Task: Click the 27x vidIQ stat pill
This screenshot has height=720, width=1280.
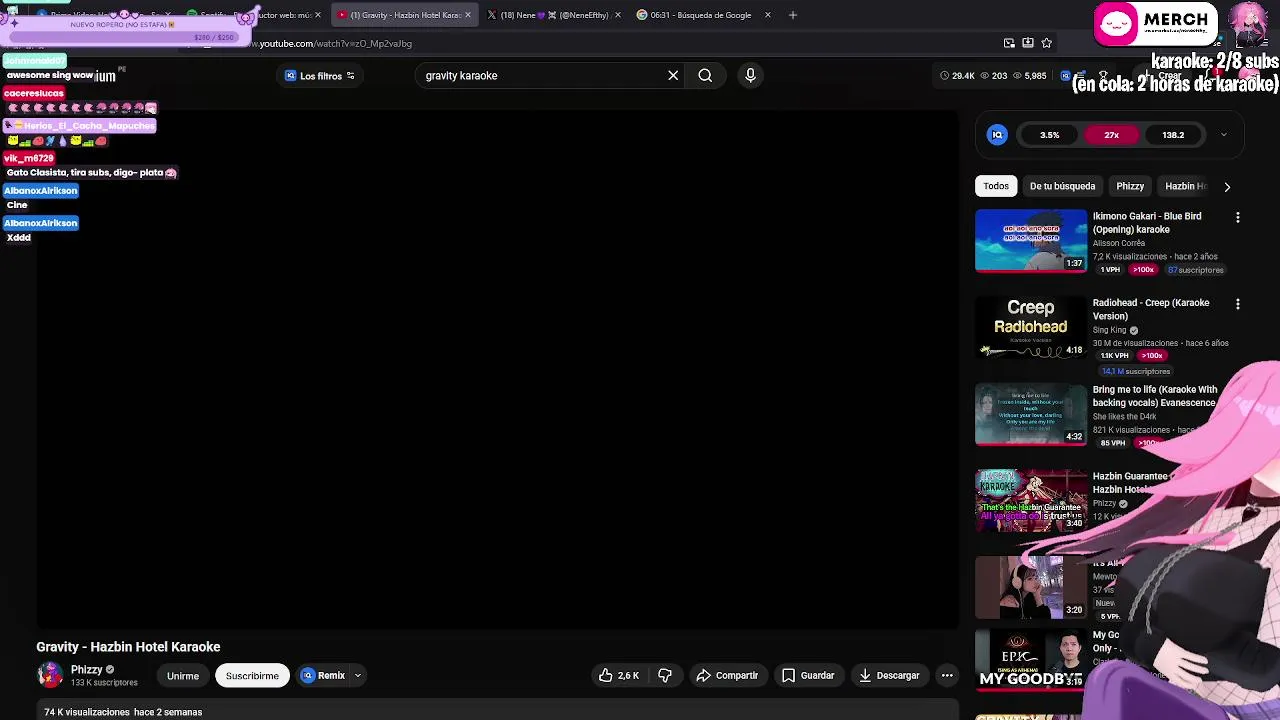Action: [x=1111, y=135]
